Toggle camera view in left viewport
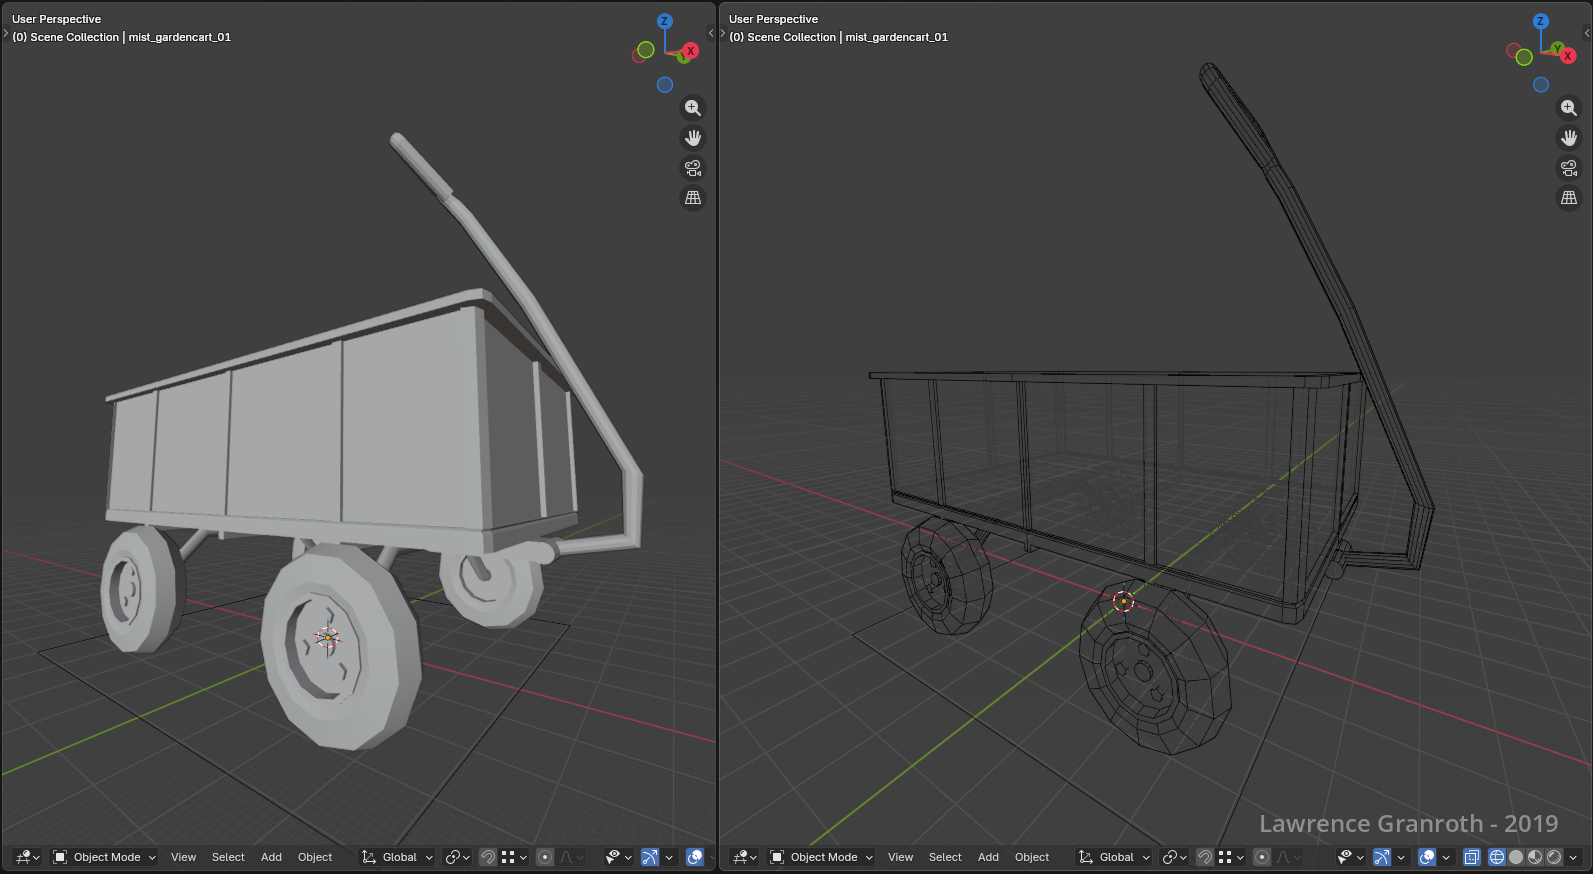 692,168
